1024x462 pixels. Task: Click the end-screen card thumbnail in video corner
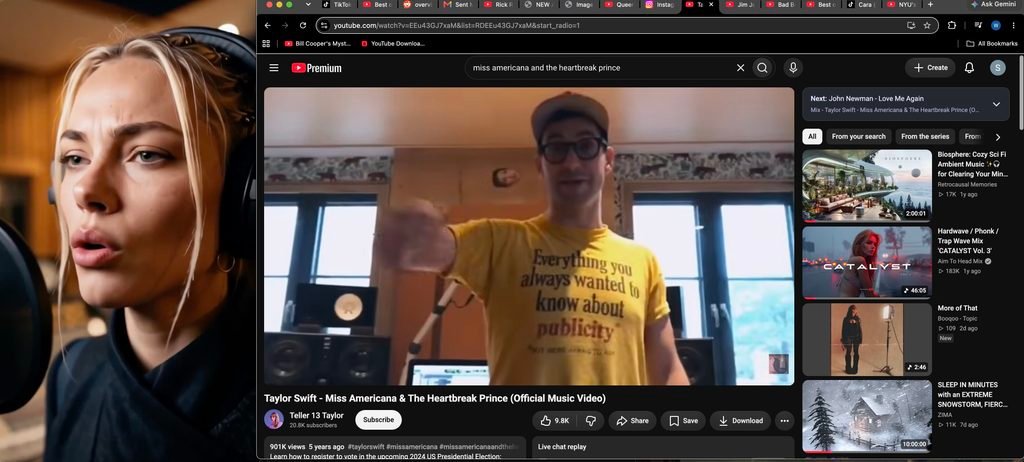tap(778, 364)
